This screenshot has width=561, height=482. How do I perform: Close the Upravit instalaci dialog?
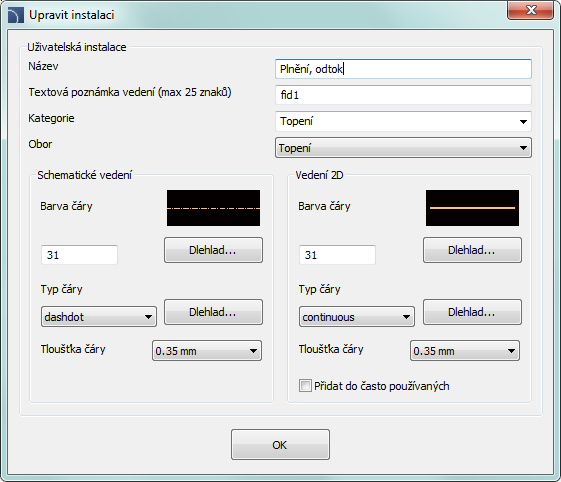click(531, 10)
